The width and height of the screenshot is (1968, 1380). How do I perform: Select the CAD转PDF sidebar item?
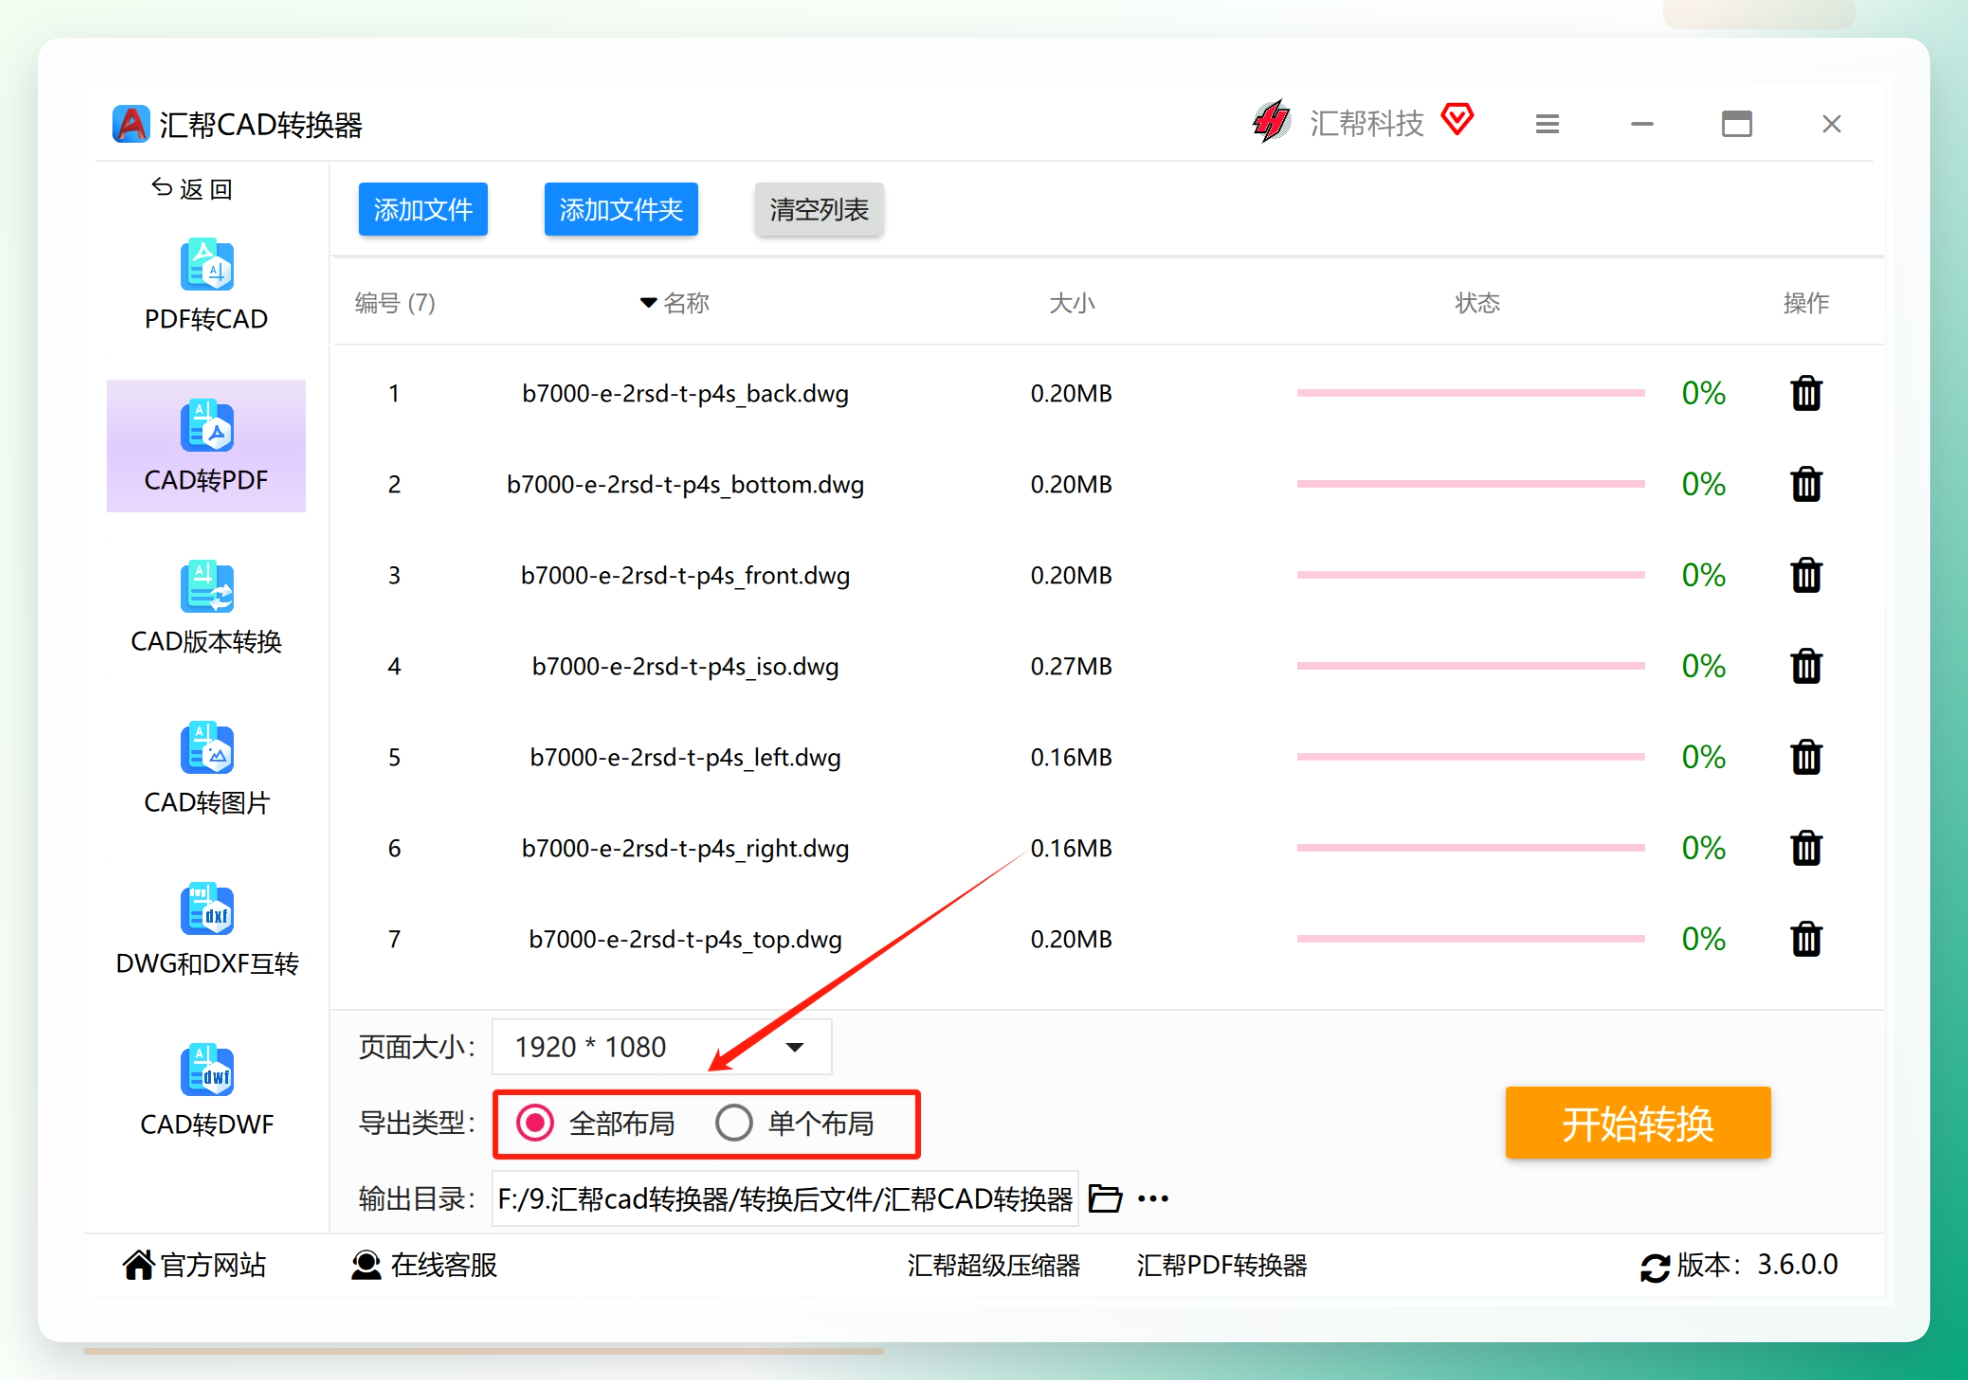206,446
